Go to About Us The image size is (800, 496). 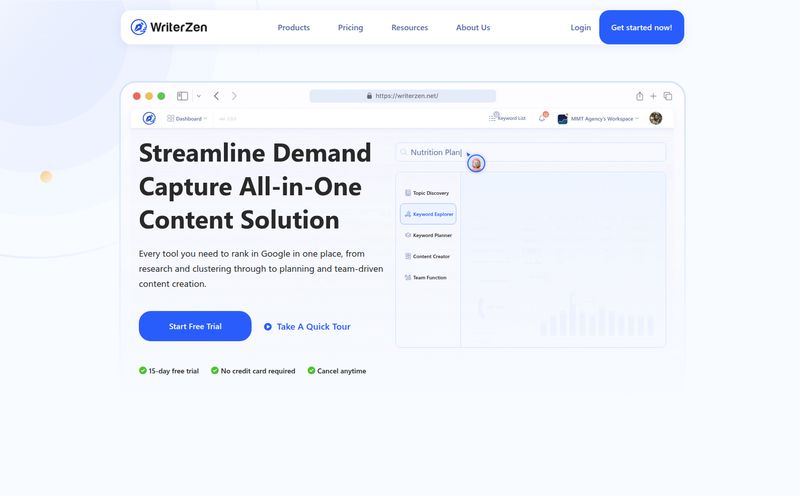coord(473,28)
